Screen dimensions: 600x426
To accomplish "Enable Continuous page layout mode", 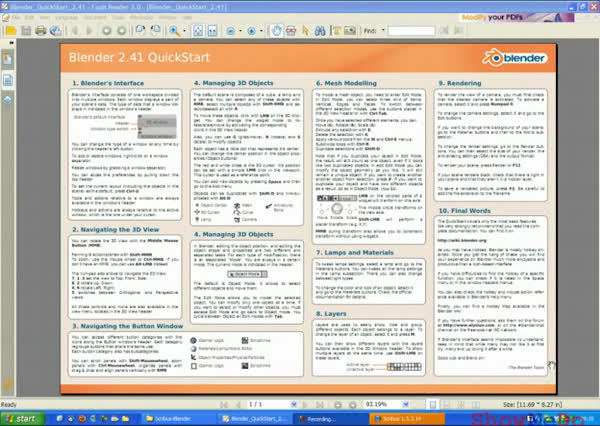I will pos(447,405).
